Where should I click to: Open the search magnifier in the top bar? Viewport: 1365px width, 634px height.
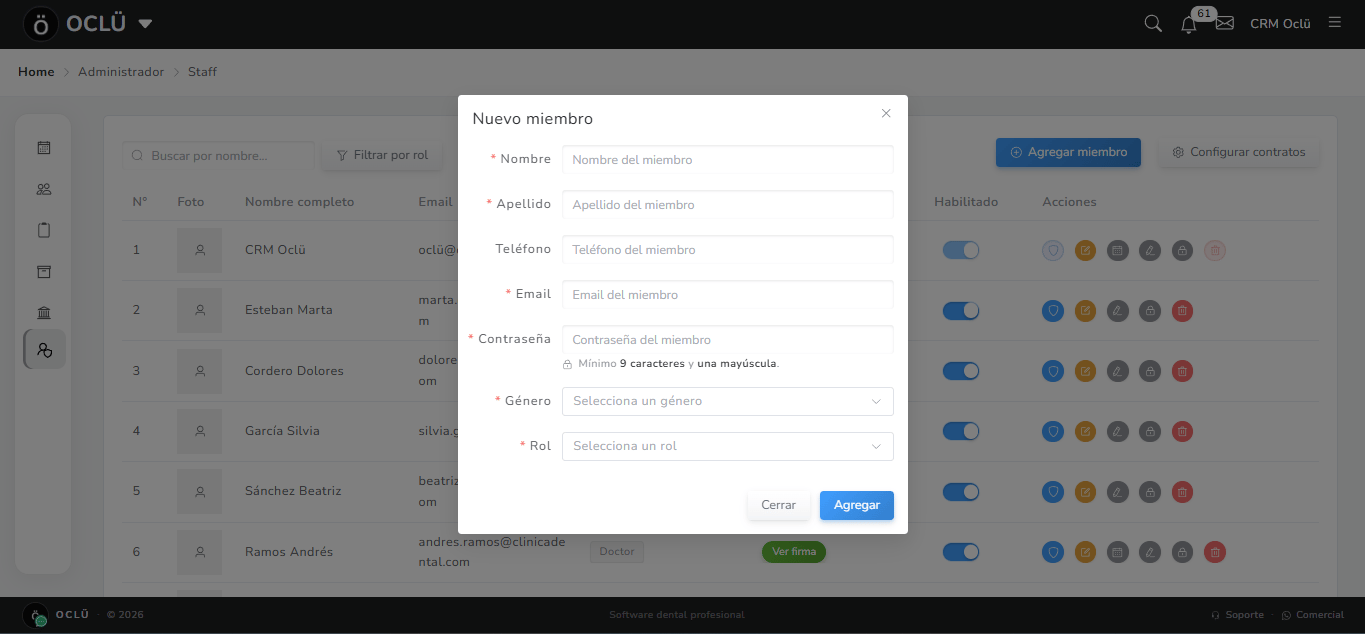pyautogui.click(x=1153, y=23)
